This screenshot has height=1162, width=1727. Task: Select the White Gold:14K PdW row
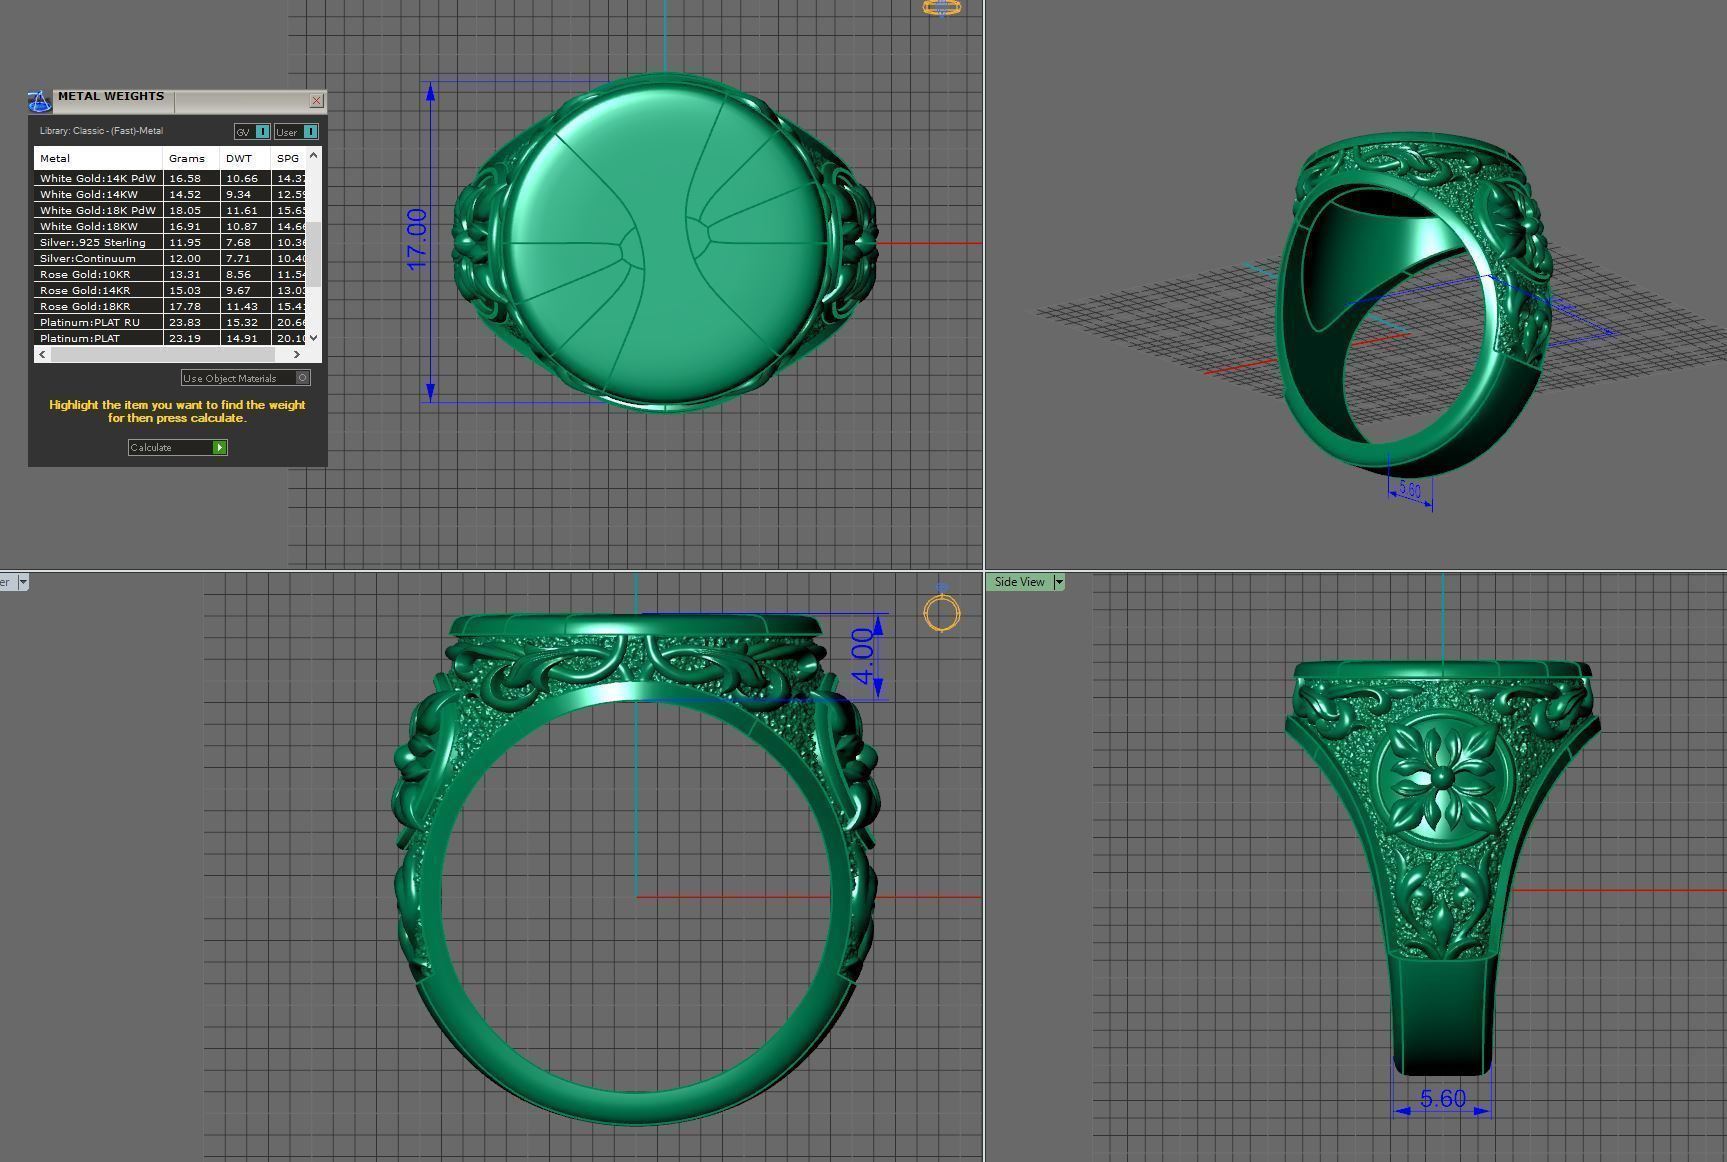170,178
